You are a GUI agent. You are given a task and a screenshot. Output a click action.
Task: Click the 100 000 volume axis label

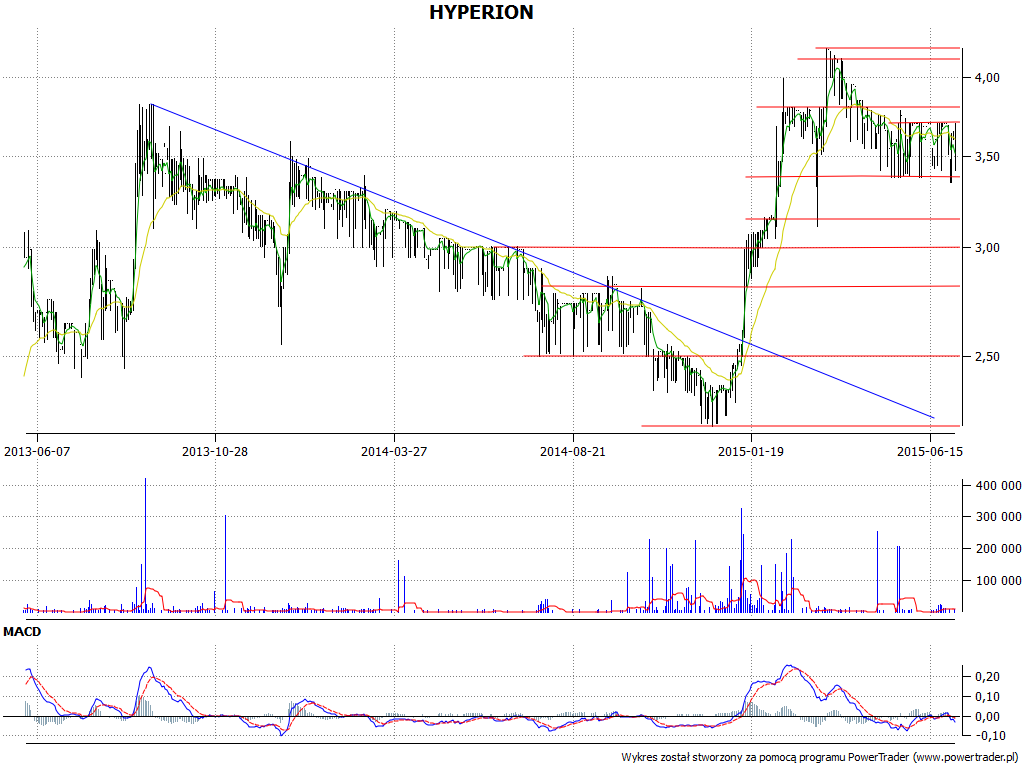998,581
